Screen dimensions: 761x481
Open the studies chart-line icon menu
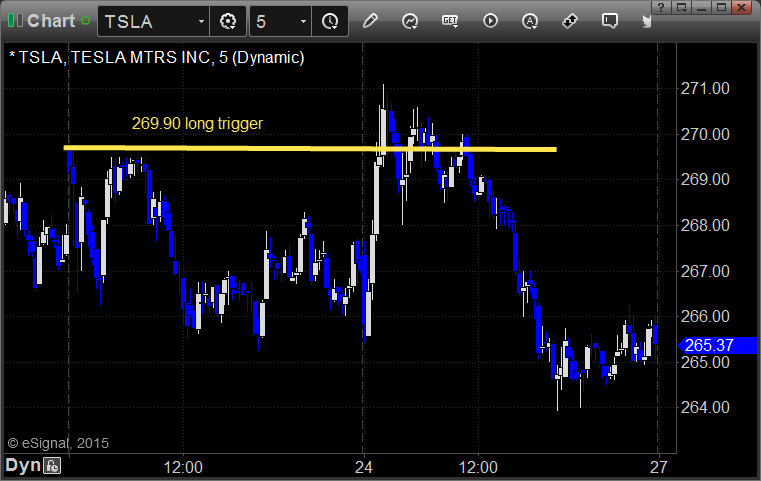pos(410,21)
